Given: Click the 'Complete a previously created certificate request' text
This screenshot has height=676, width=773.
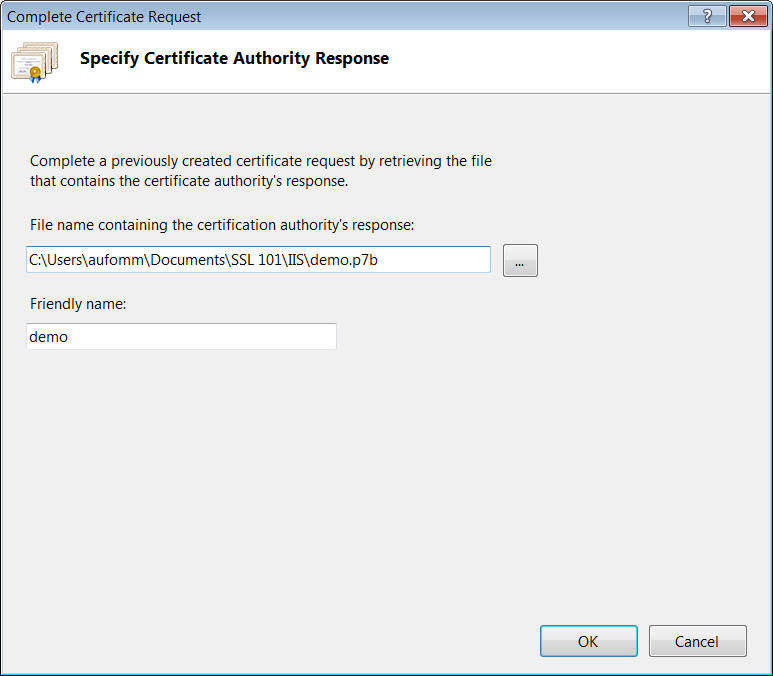Looking at the screenshot, I should [260, 161].
